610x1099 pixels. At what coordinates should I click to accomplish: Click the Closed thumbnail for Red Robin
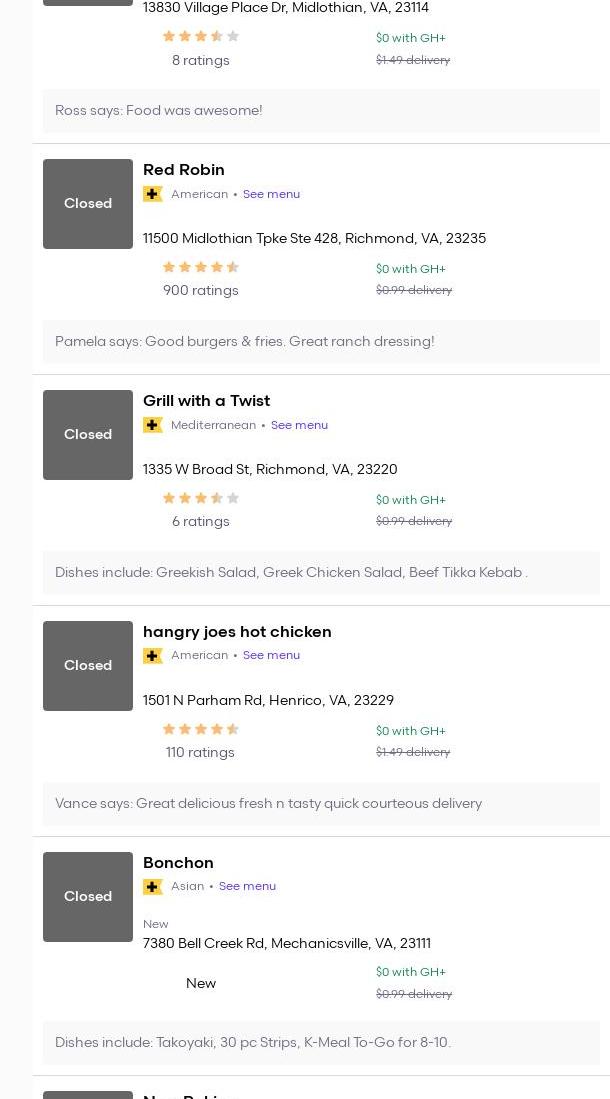(x=88, y=204)
